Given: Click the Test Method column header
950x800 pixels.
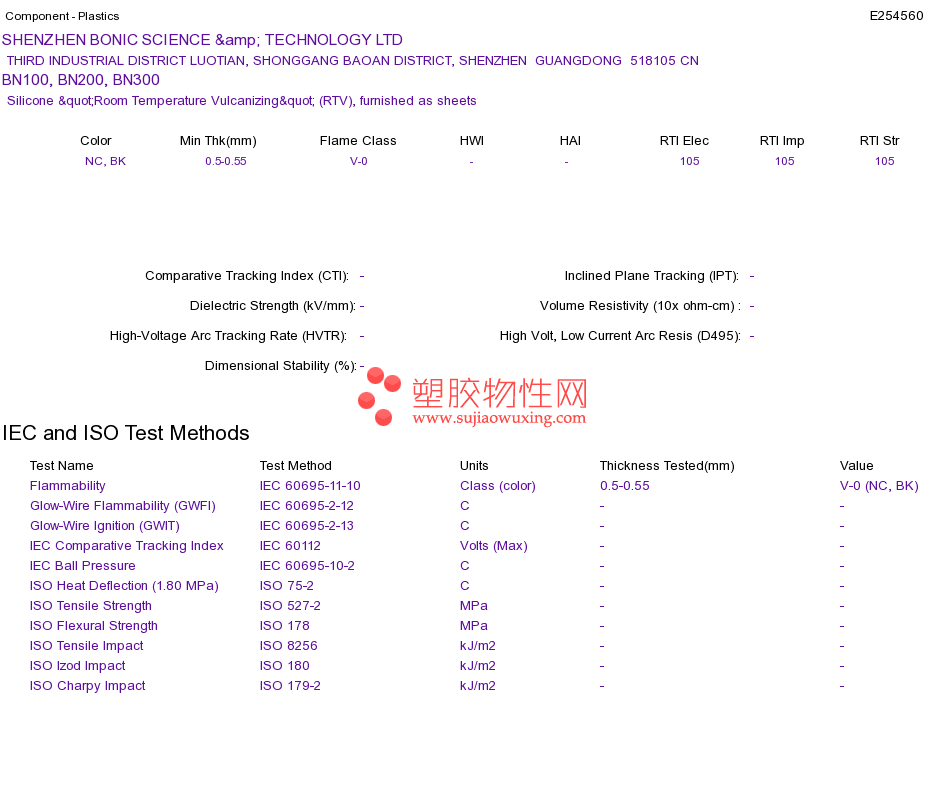Looking at the screenshot, I should click(296, 465).
